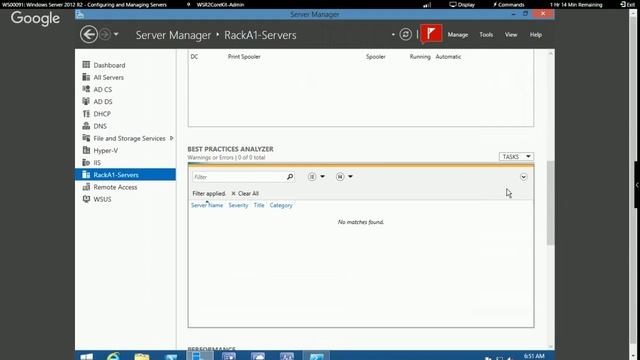Click the taskbar clock showing 6:51 AM
The image size is (640, 360).
click(x=534, y=356)
